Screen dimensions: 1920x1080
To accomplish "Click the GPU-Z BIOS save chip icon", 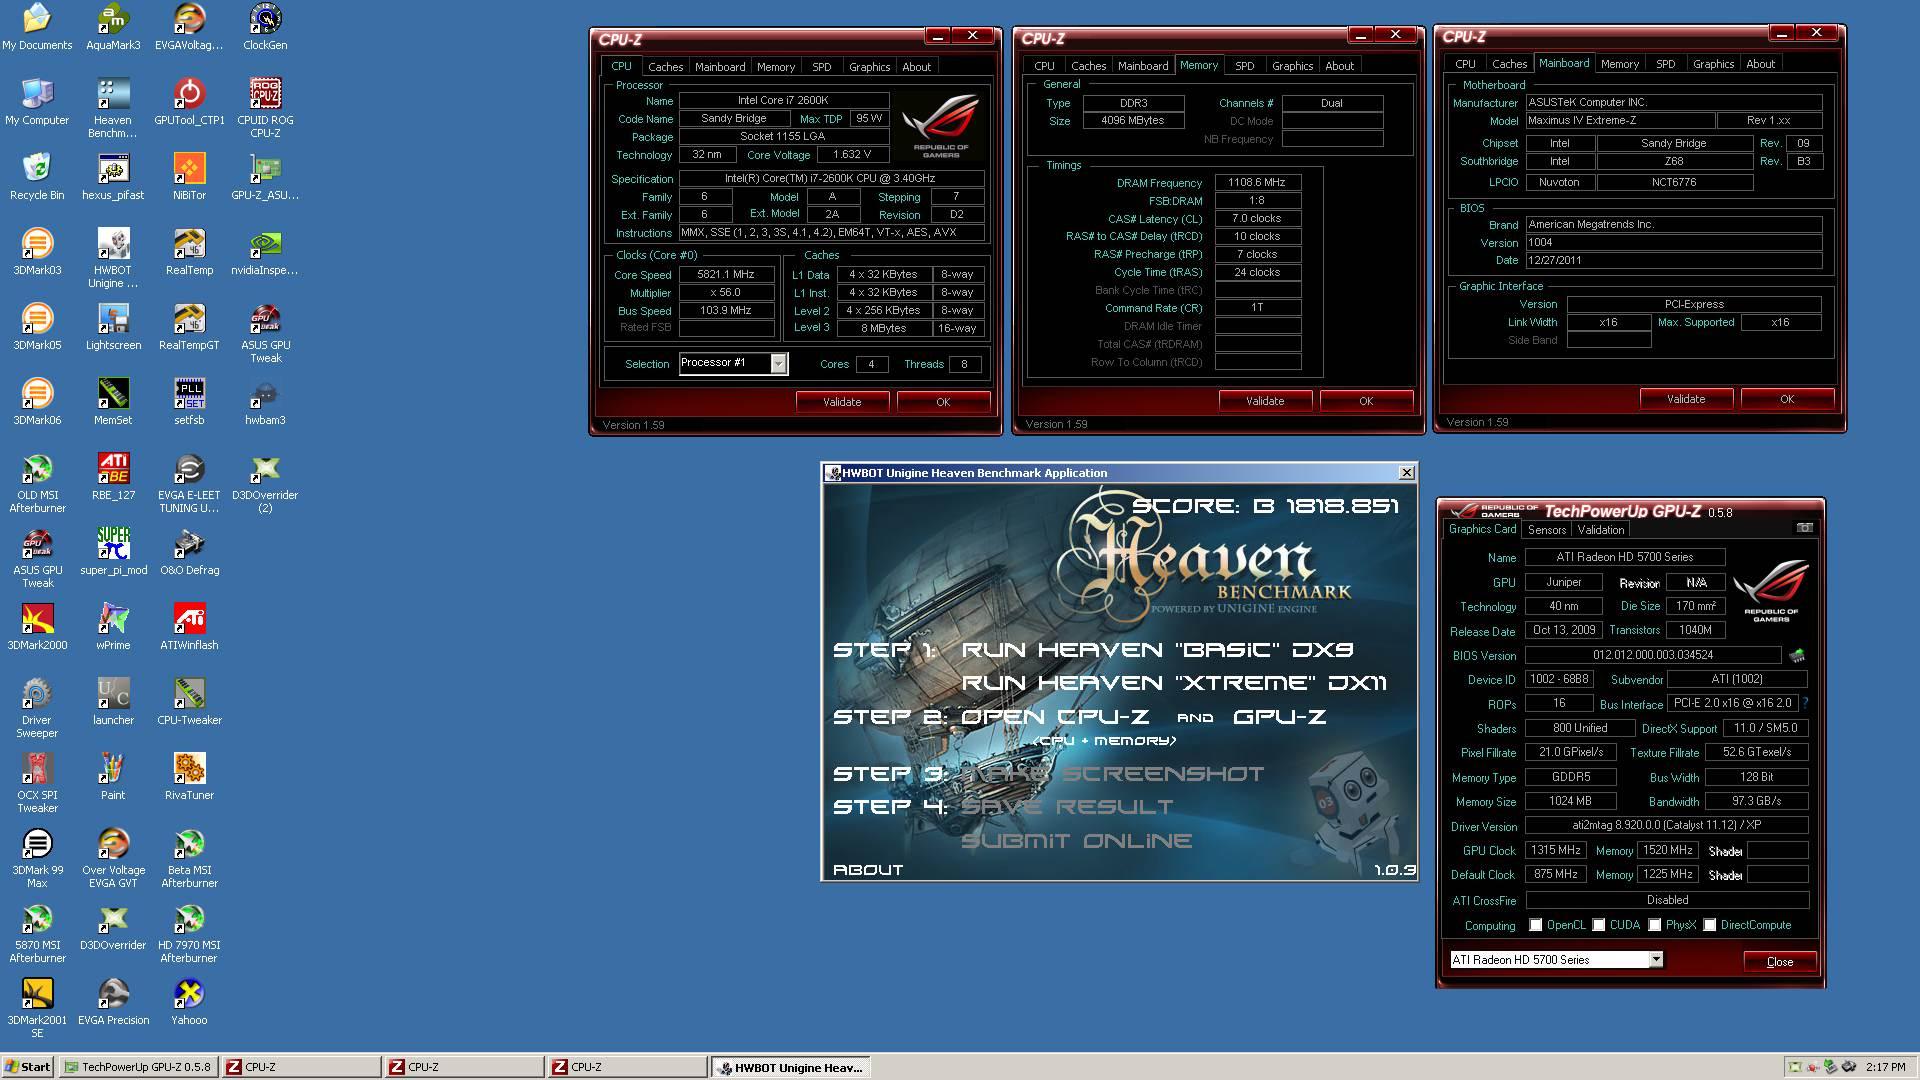I will [x=1797, y=656].
